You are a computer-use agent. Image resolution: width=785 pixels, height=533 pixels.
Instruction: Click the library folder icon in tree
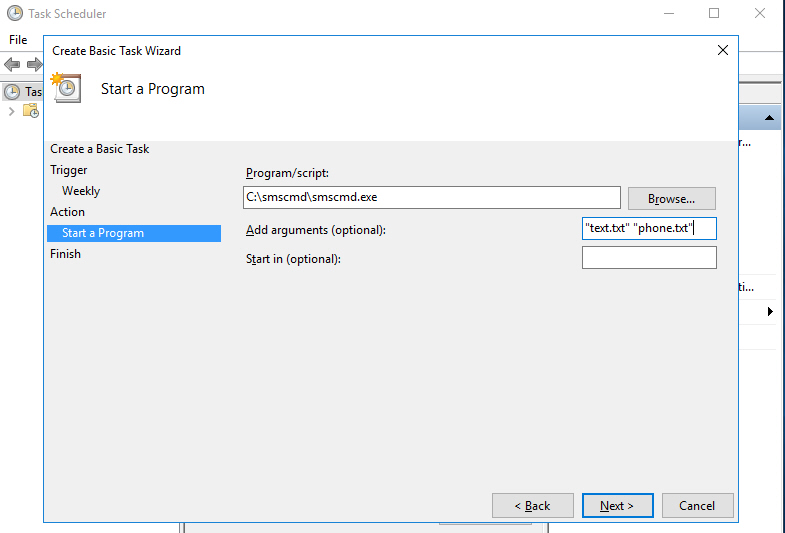(31, 111)
